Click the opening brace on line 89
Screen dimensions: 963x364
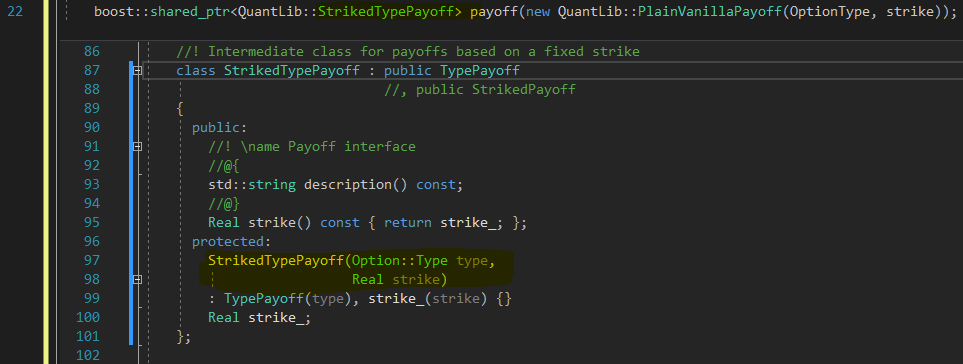click(x=180, y=109)
